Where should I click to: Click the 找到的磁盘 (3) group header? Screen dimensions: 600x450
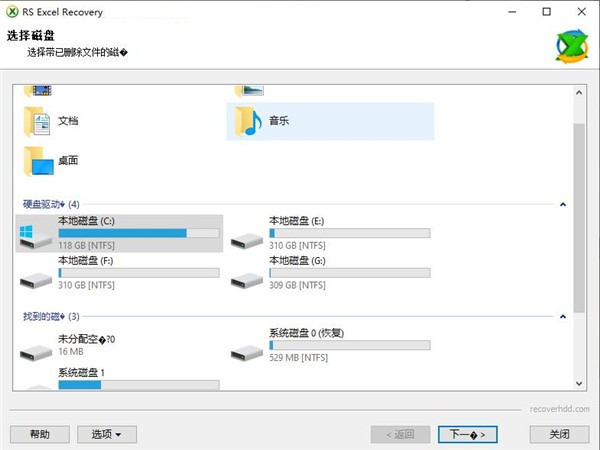[51, 316]
